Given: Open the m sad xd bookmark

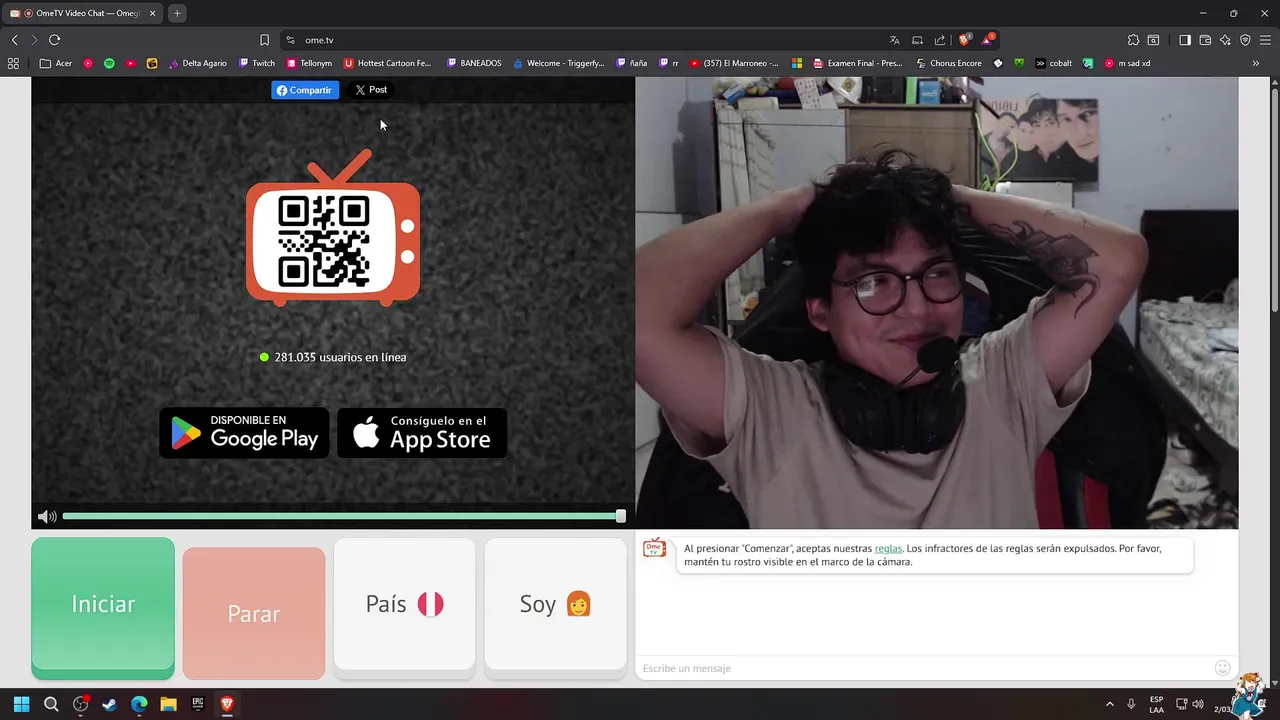Looking at the screenshot, I should [1128, 63].
